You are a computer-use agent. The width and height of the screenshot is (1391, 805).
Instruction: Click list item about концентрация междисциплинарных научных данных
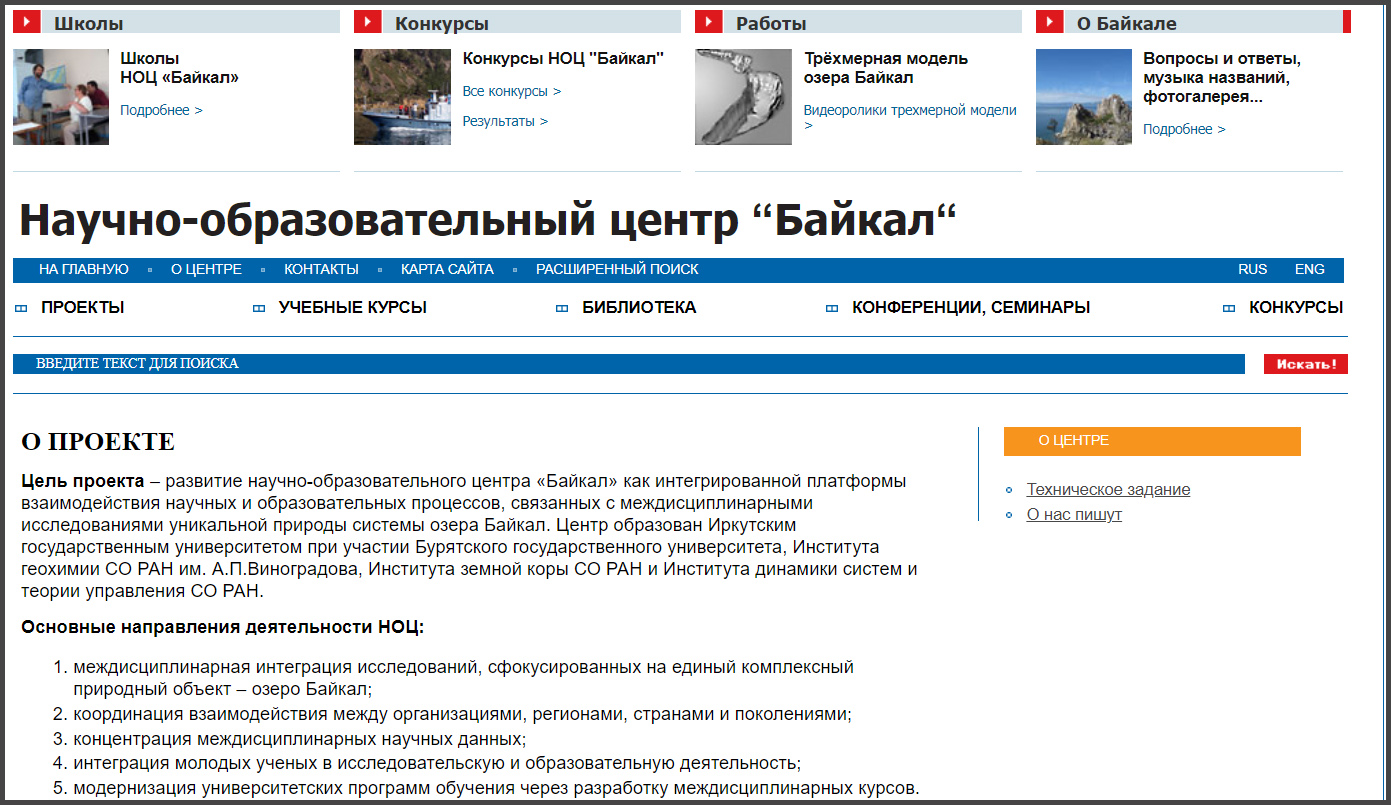300,740
